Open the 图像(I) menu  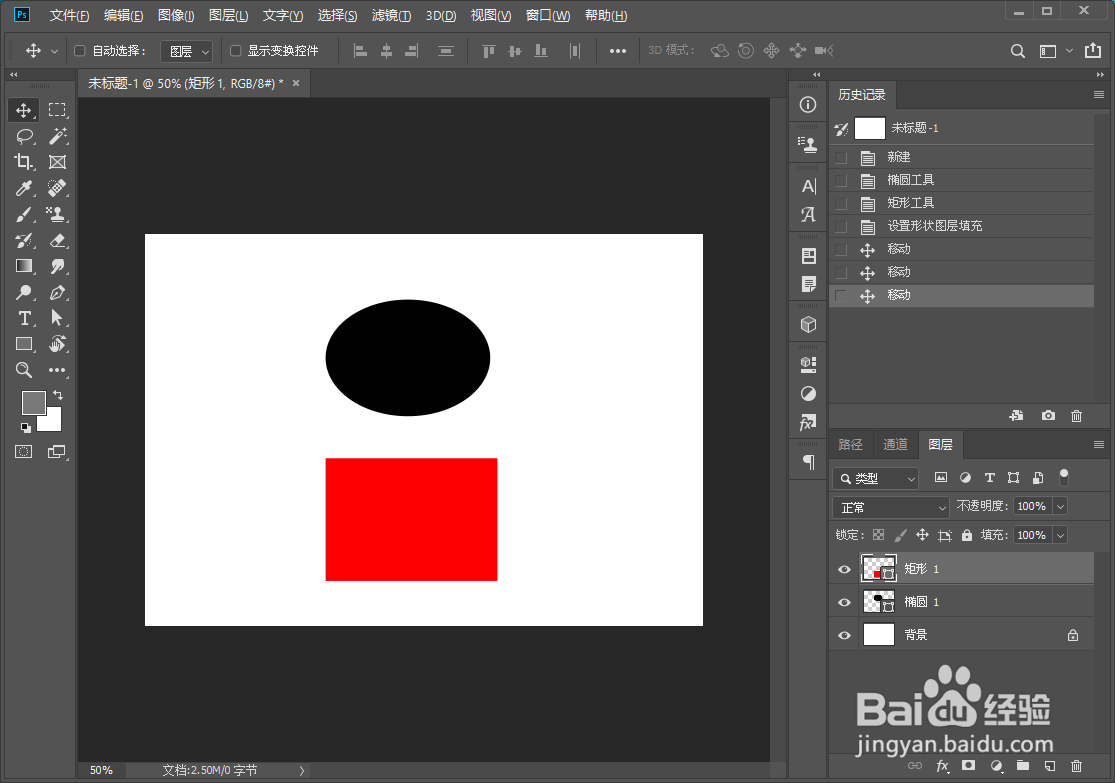click(176, 16)
